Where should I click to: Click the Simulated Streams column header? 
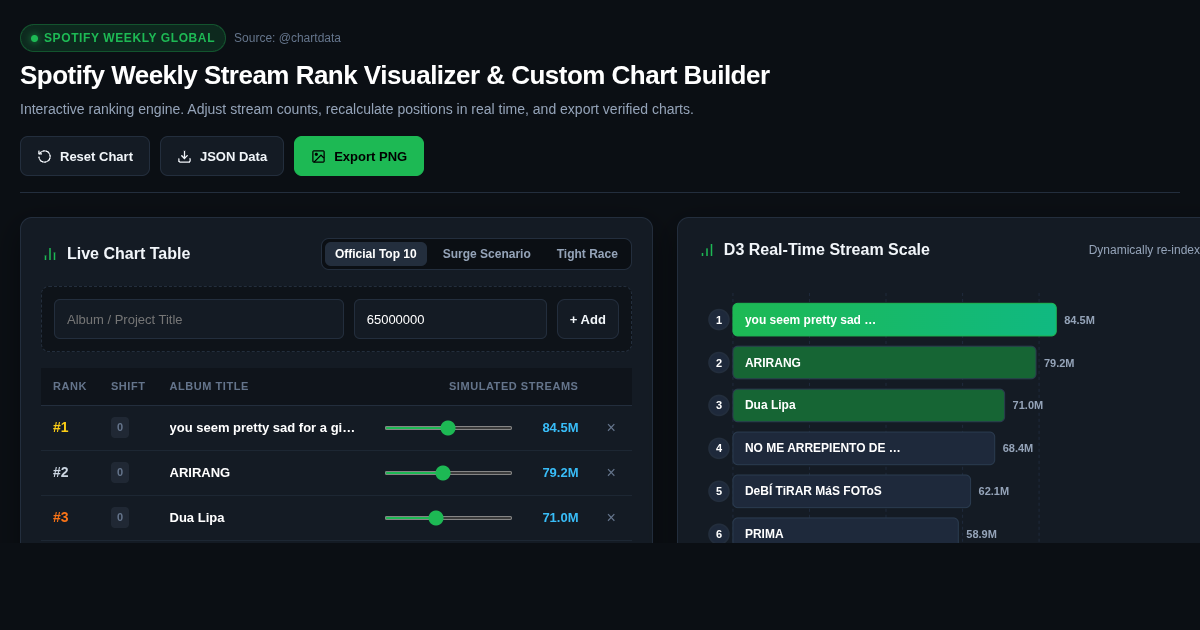(x=513, y=386)
